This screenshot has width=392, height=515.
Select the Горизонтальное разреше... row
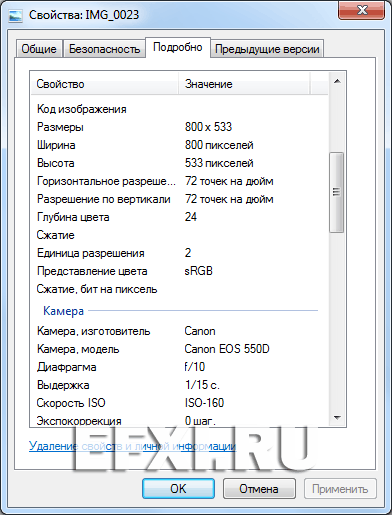click(179, 181)
